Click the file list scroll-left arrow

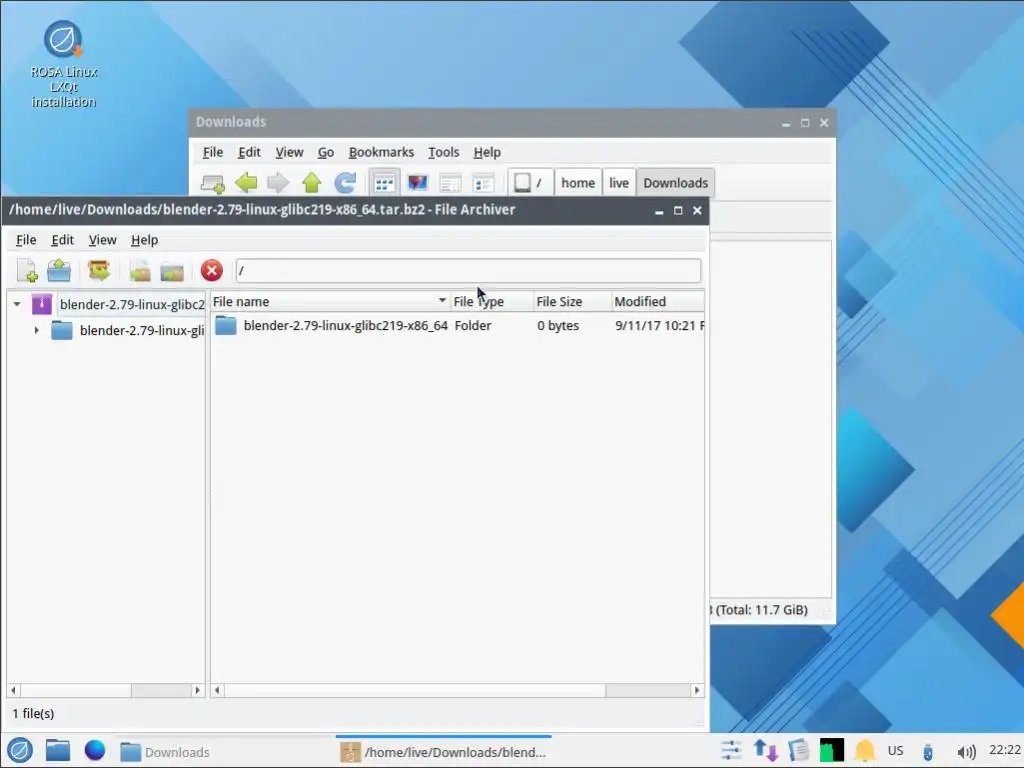217,690
